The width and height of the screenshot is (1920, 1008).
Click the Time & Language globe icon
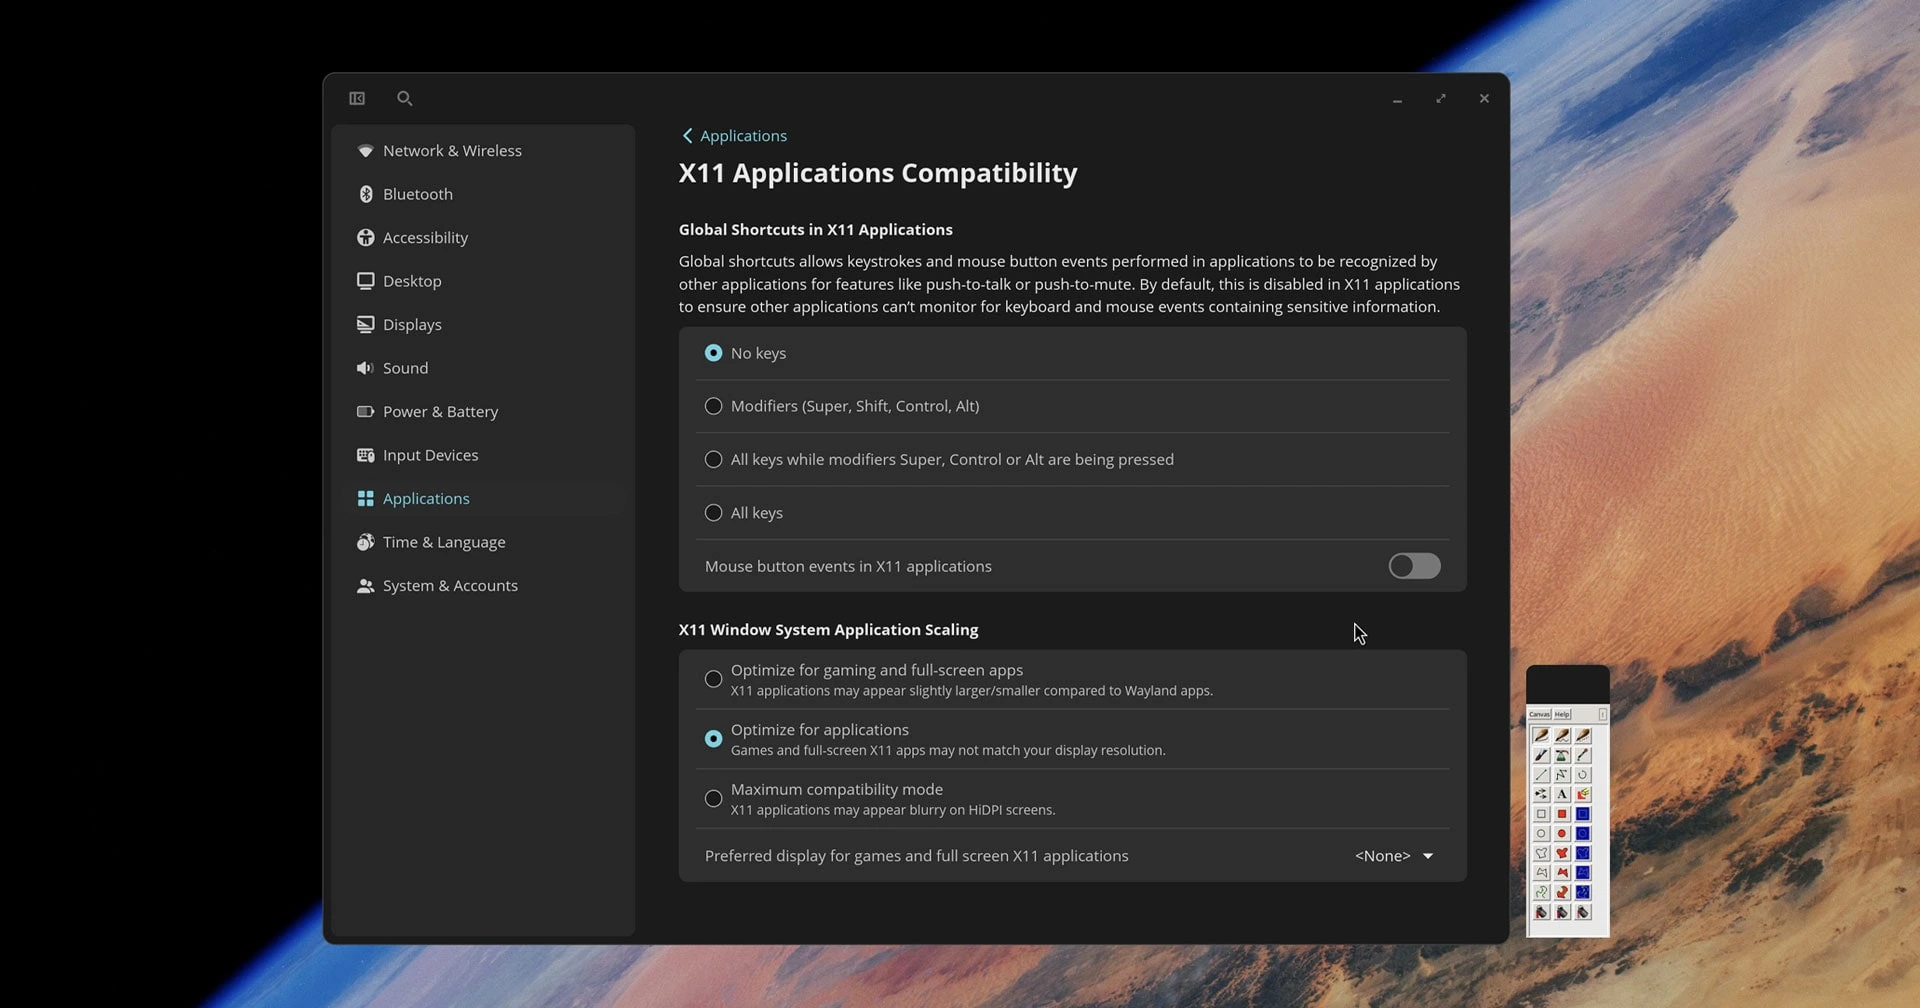(x=365, y=542)
